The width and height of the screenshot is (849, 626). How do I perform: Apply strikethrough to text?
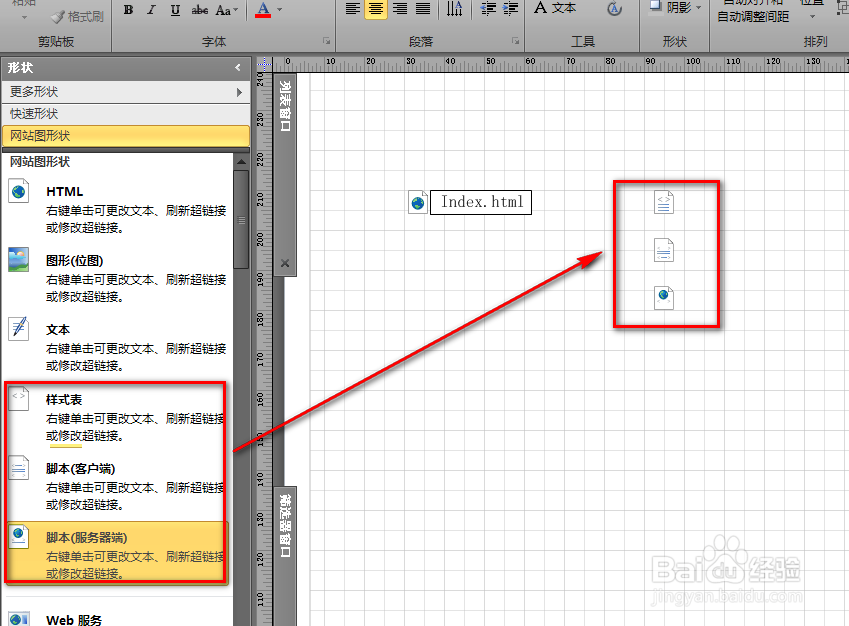tap(199, 10)
